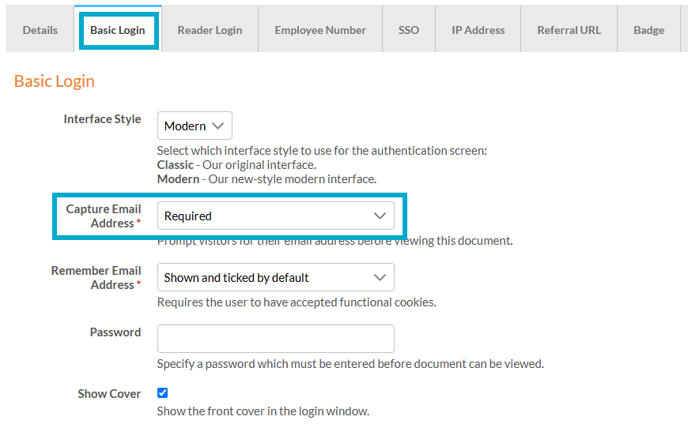Switch to the IP Address tab
Viewport: 688px width, 424px height.
[x=478, y=30]
